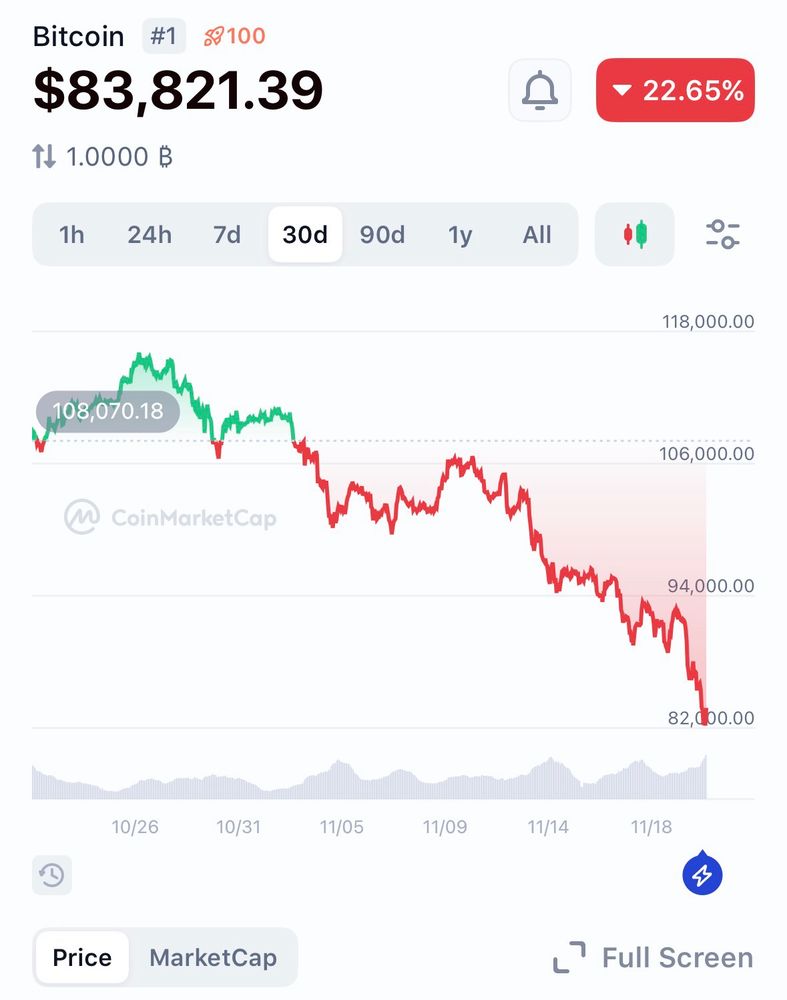Click the Full Screen expand icon
Screen dimensions: 787x1000
click(x=570, y=957)
